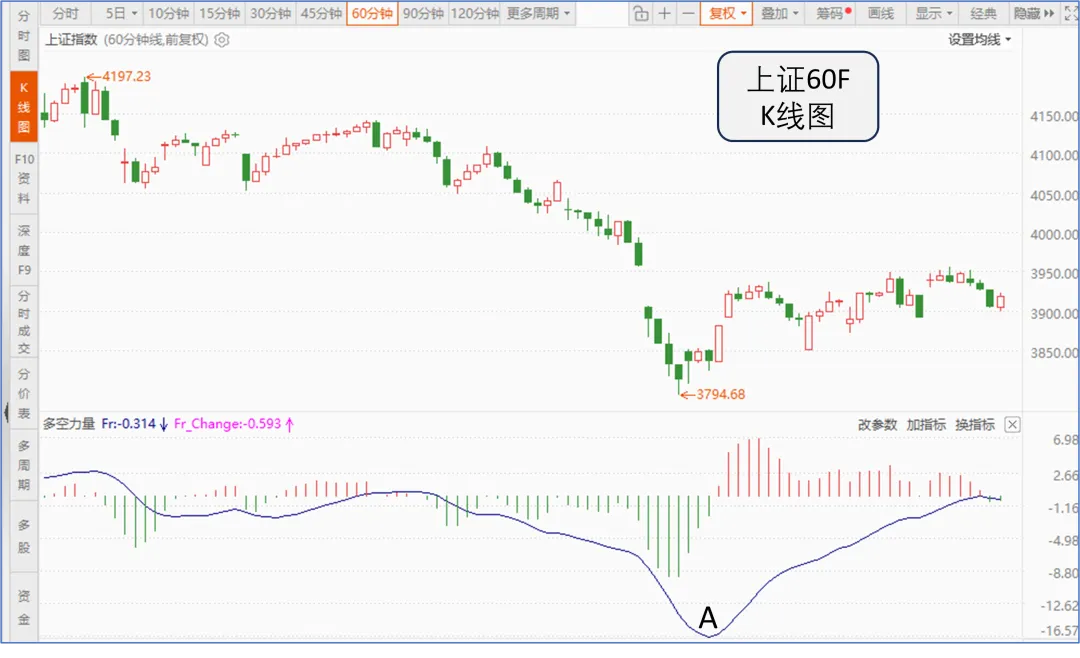The image size is (1080, 658).
Task: Click the 上证指数 chart title
Action: click(x=71, y=40)
